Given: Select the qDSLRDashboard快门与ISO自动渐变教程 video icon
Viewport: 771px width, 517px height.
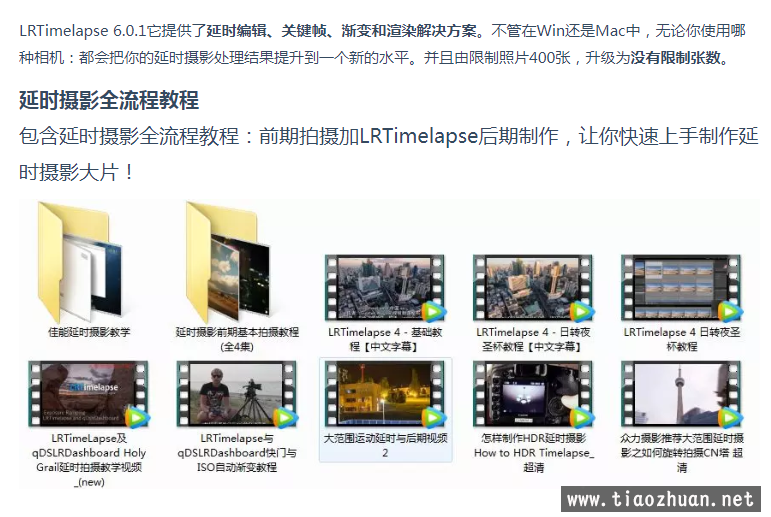Looking at the screenshot, I should click(237, 394).
